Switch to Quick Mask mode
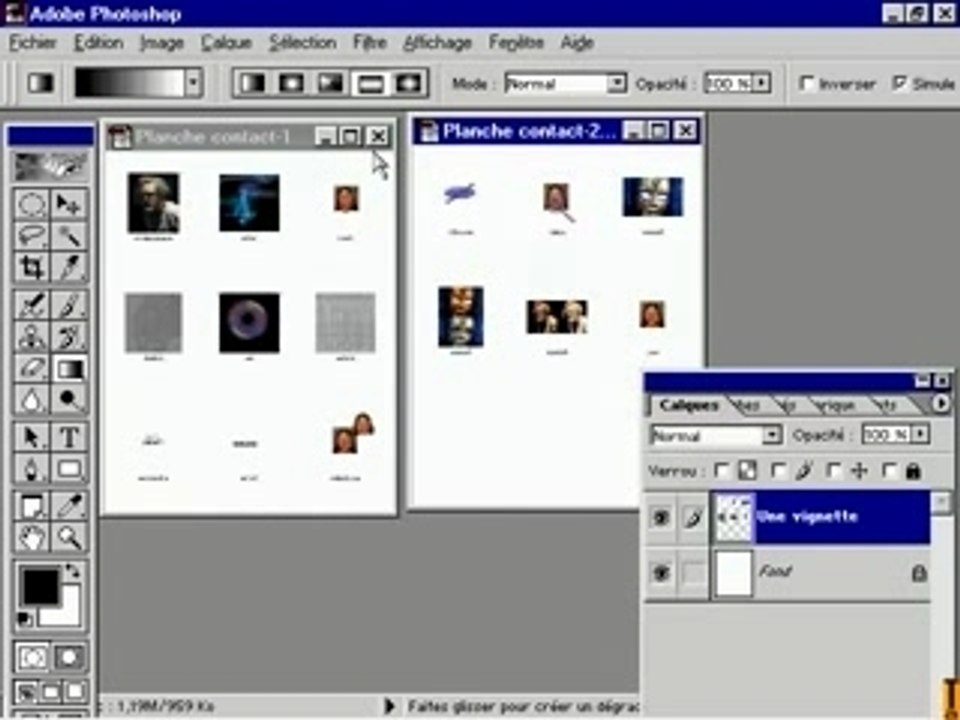Screen dimensions: 960x720 tap(69, 657)
